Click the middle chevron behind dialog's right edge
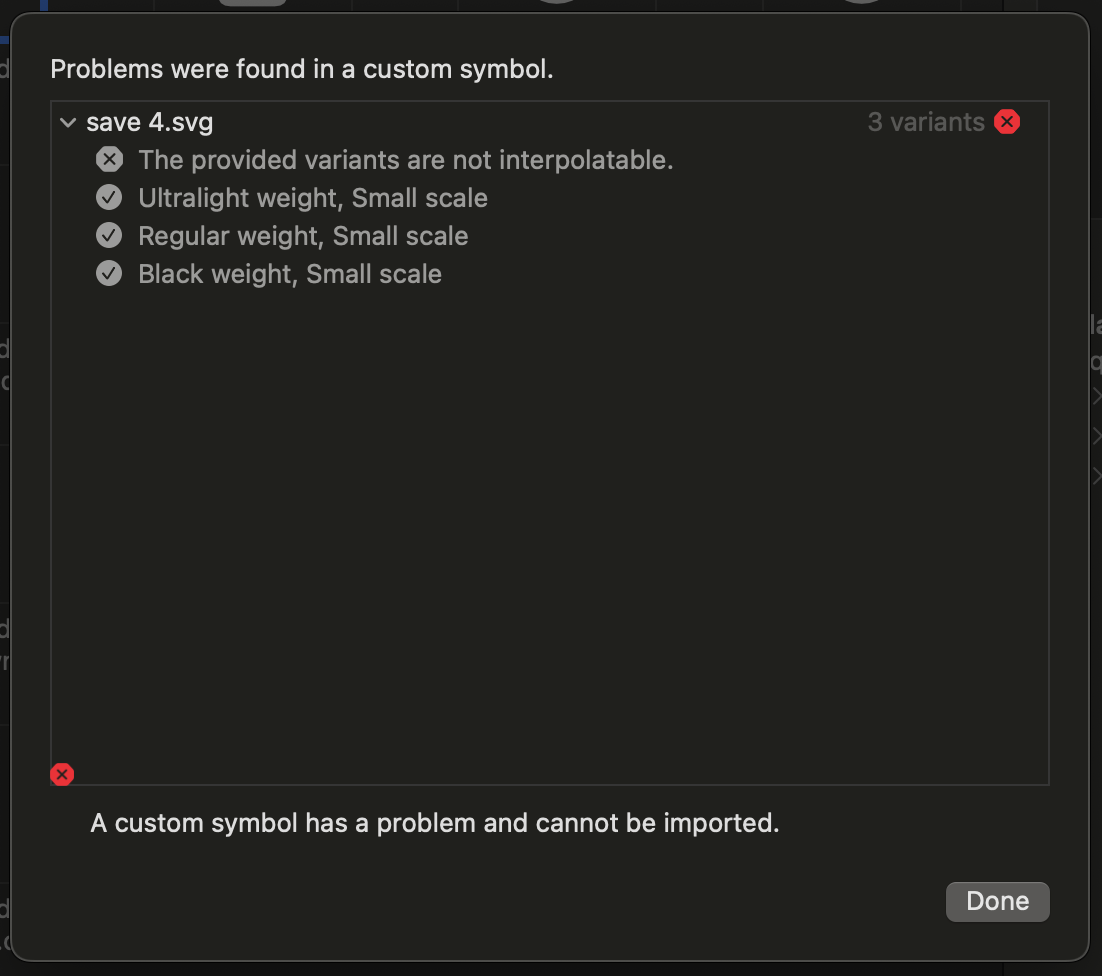 1096,436
